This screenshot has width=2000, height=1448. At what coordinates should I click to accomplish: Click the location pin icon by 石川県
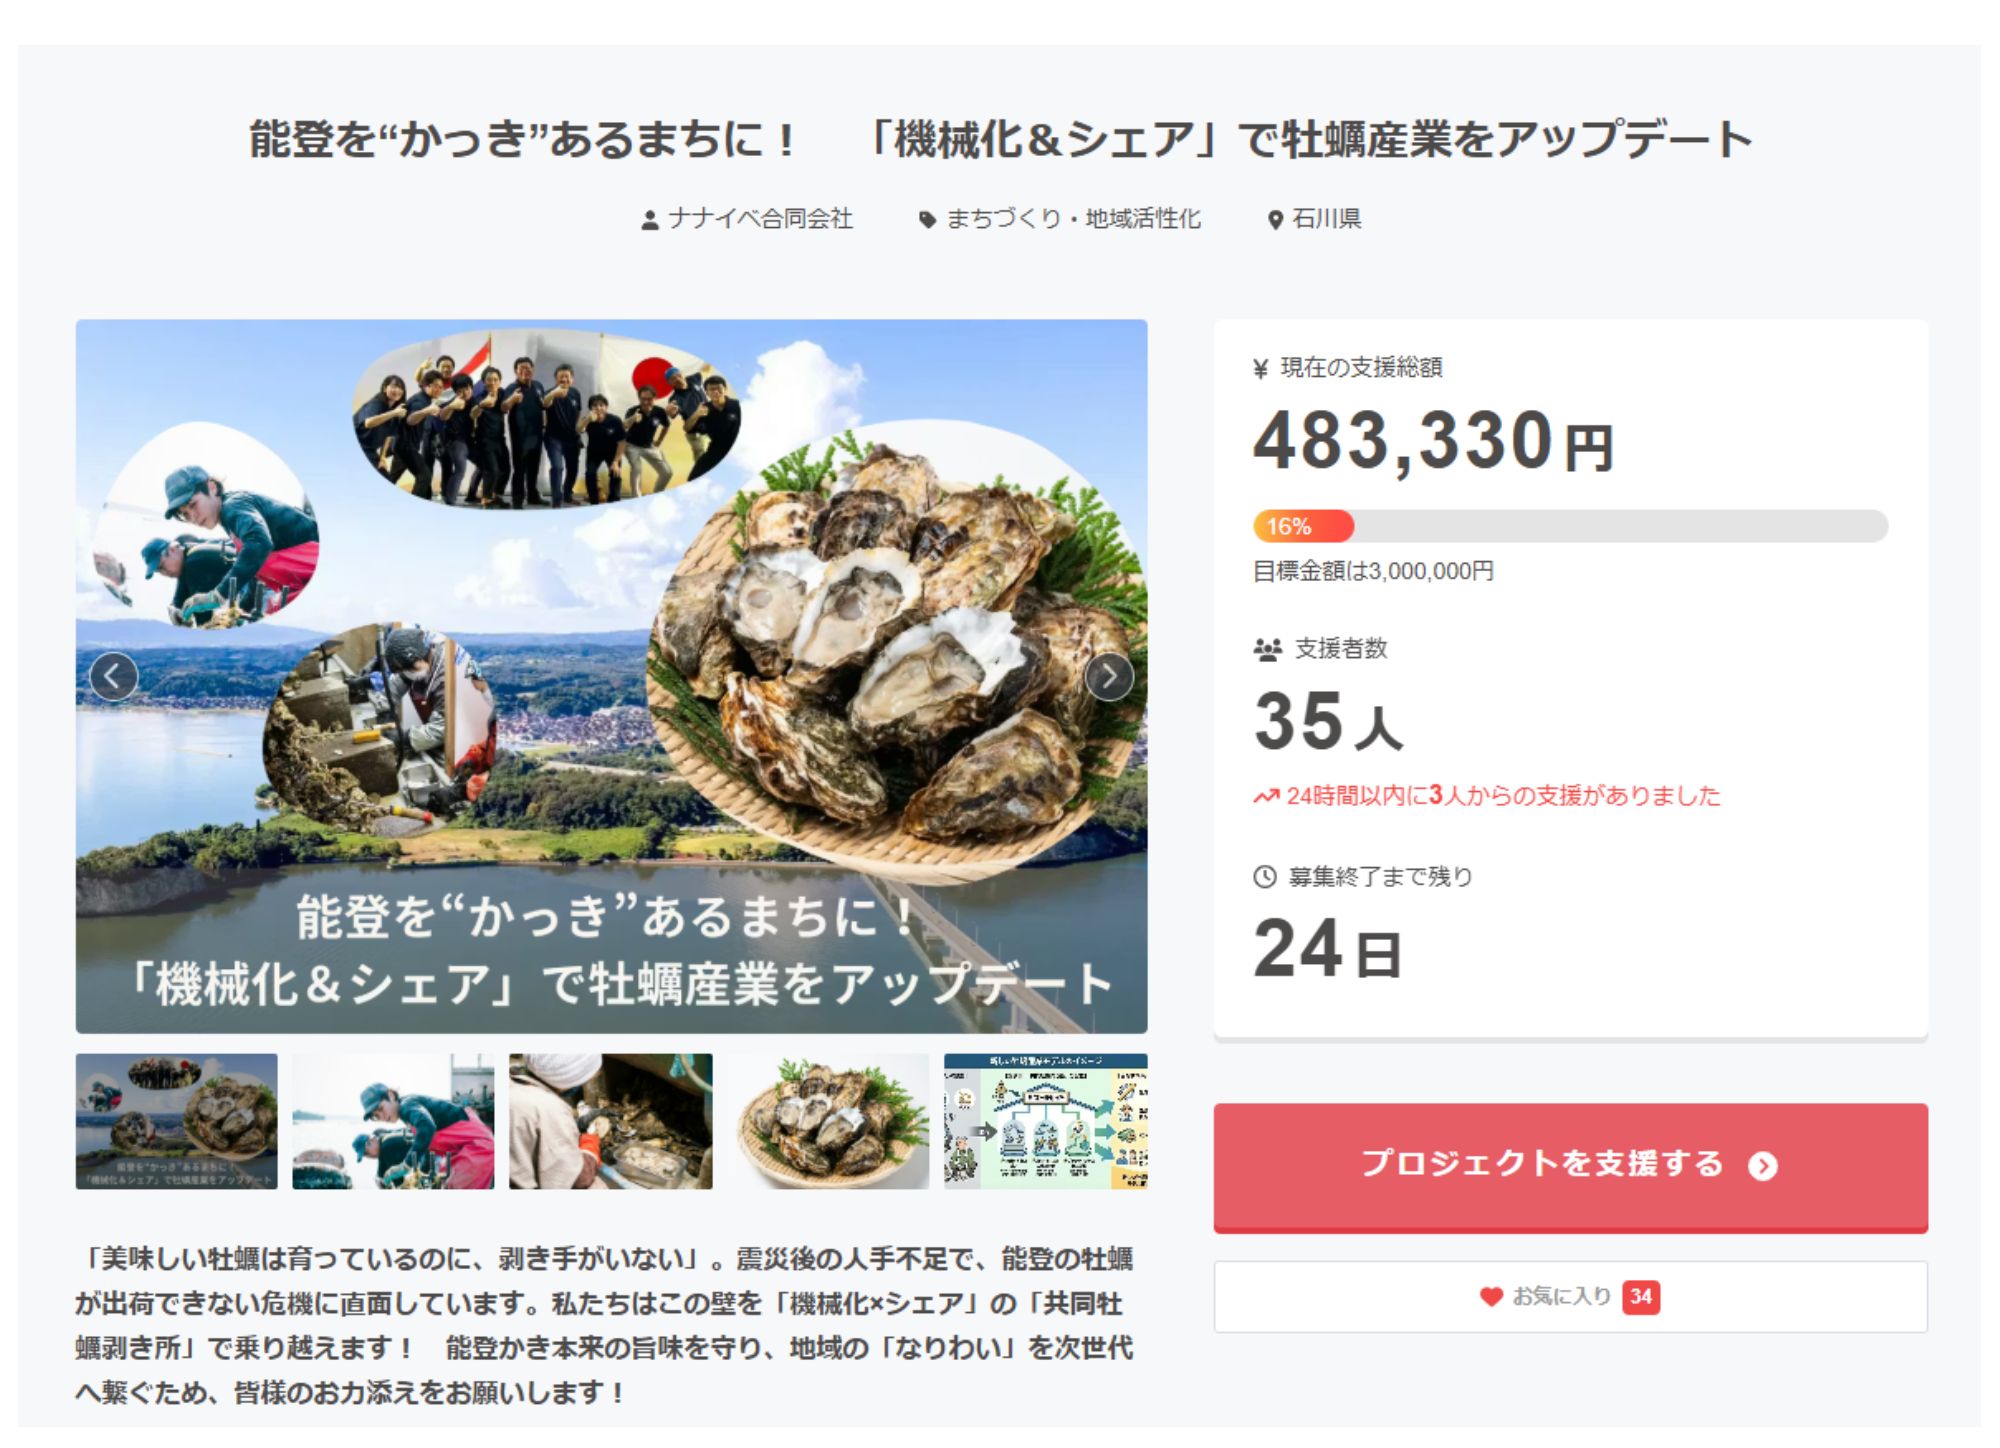[x=1275, y=220]
